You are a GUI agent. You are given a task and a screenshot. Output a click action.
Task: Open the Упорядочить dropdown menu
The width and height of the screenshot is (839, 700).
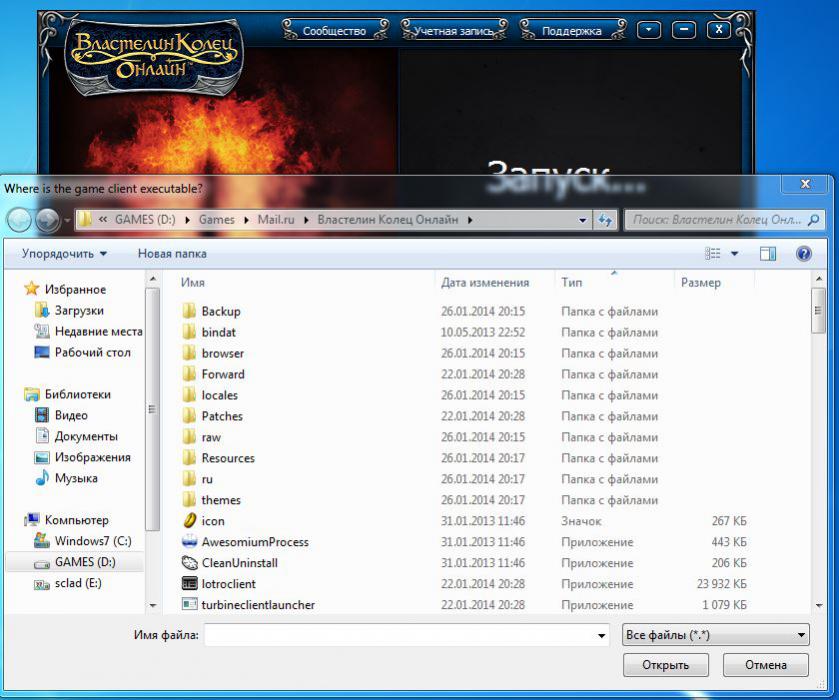click(x=64, y=254)
